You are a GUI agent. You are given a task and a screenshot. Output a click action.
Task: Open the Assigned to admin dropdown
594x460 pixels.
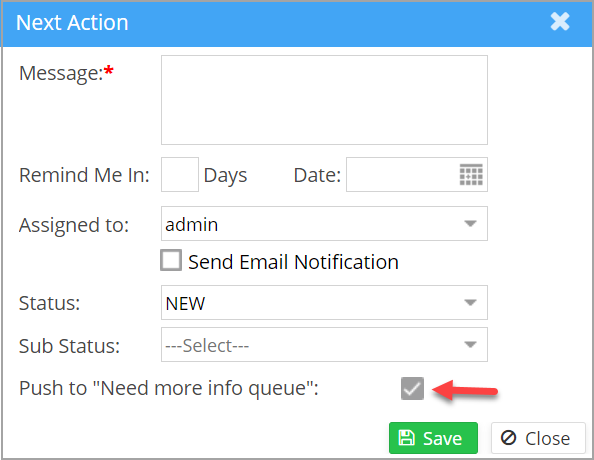tap(324, 224)
